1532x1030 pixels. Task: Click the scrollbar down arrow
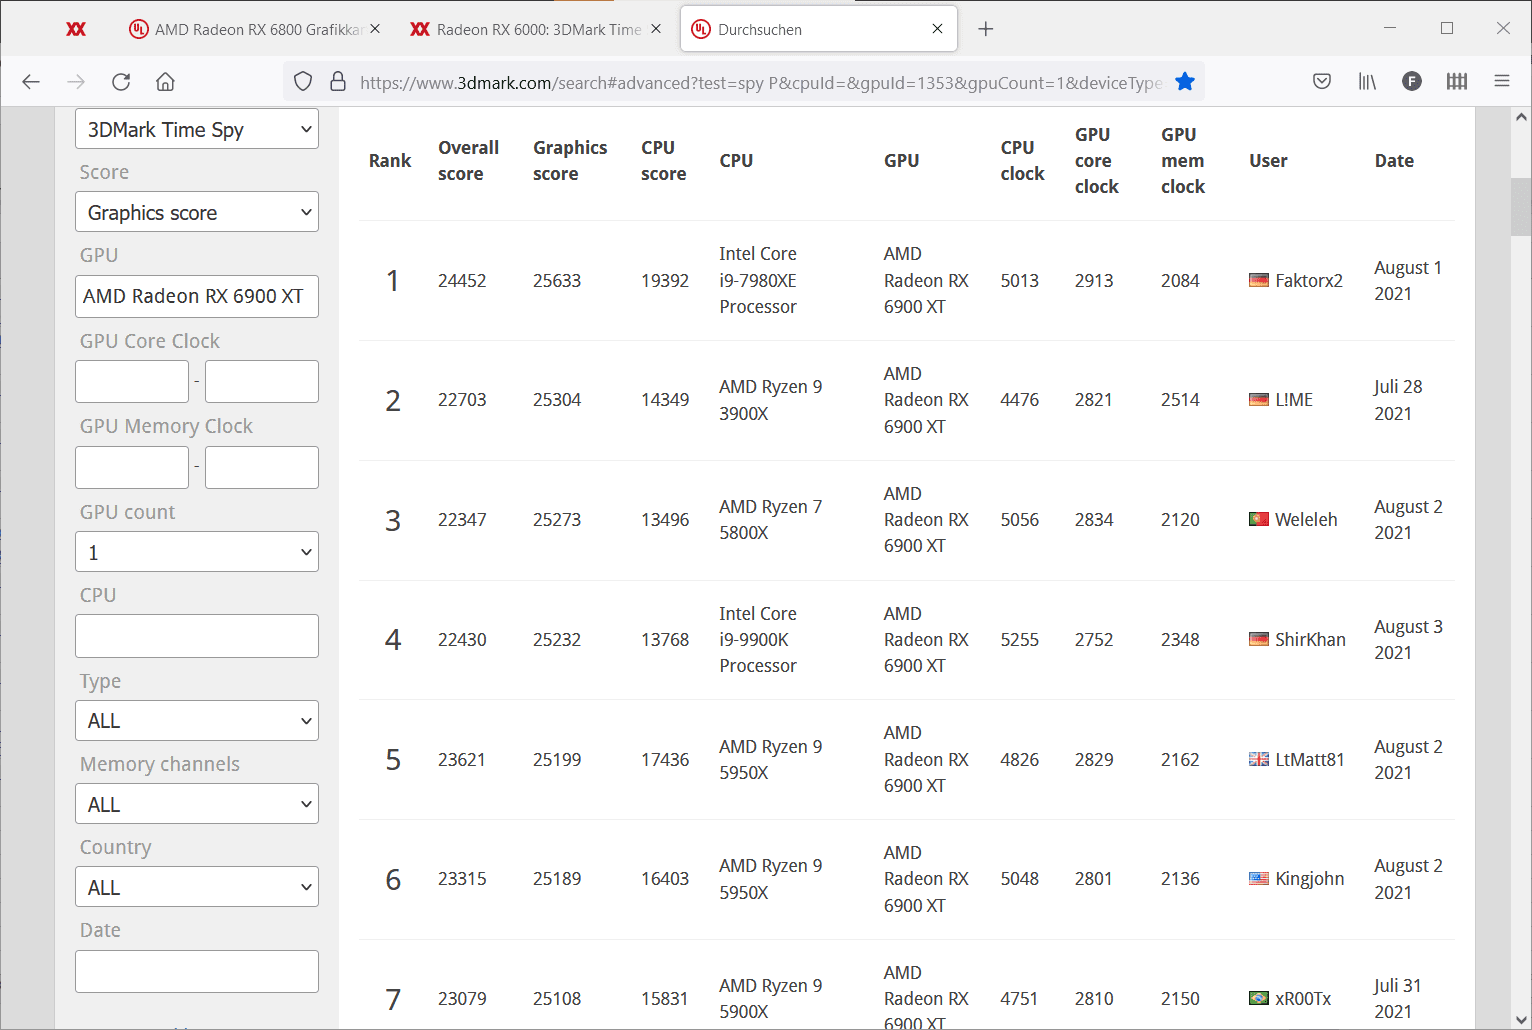tap(1521, 1018)
